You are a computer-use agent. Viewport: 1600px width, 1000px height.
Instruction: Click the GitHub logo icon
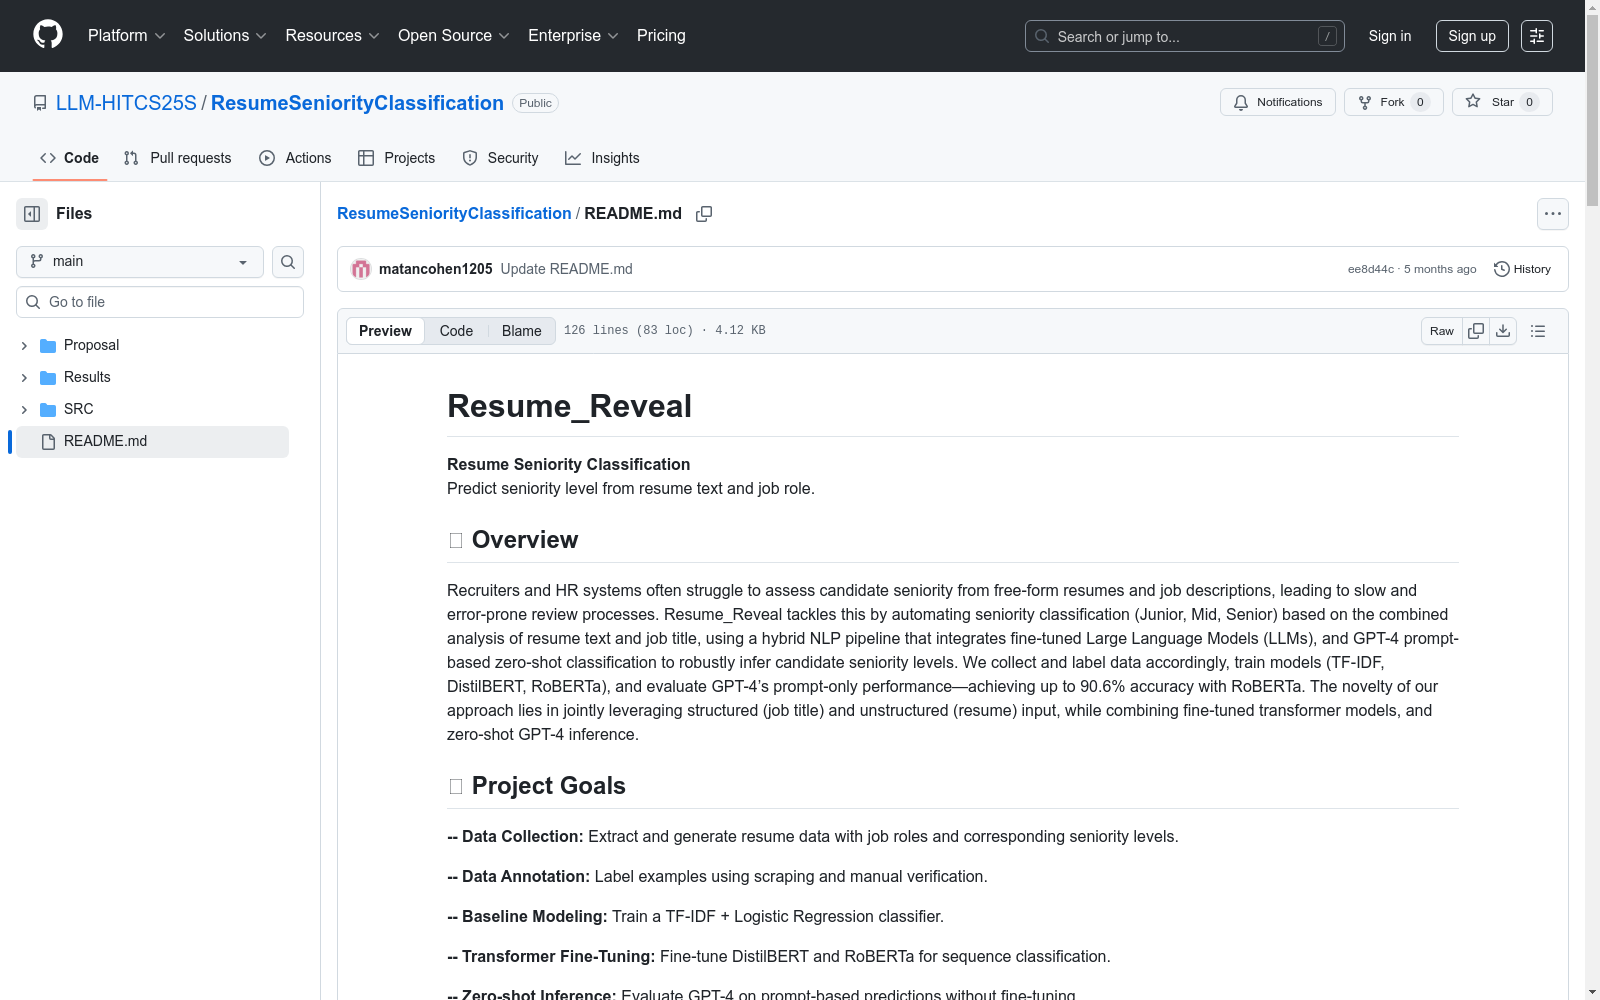pyautogui.click(x=48, y=35)
